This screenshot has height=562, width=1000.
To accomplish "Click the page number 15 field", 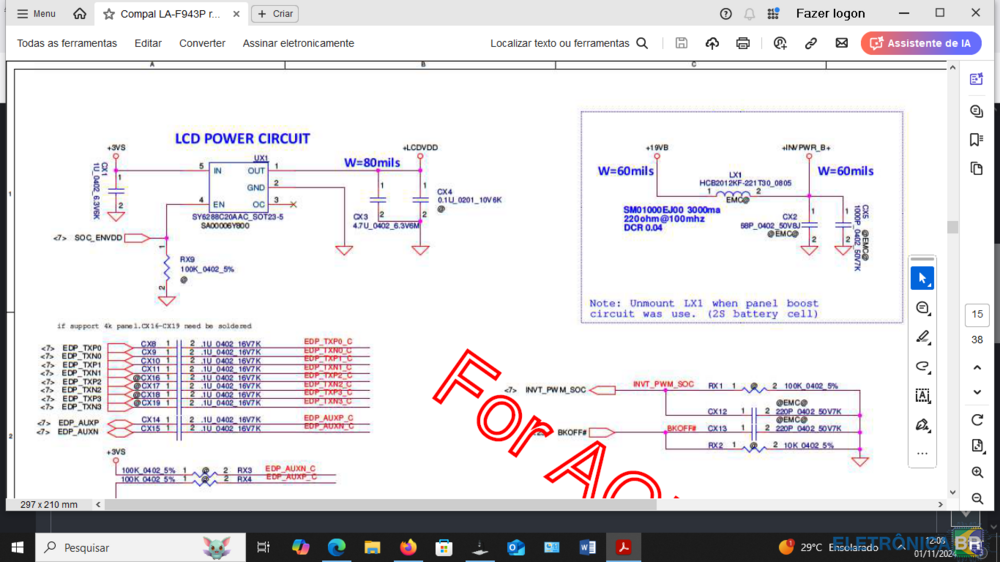I will pos(977,315).
